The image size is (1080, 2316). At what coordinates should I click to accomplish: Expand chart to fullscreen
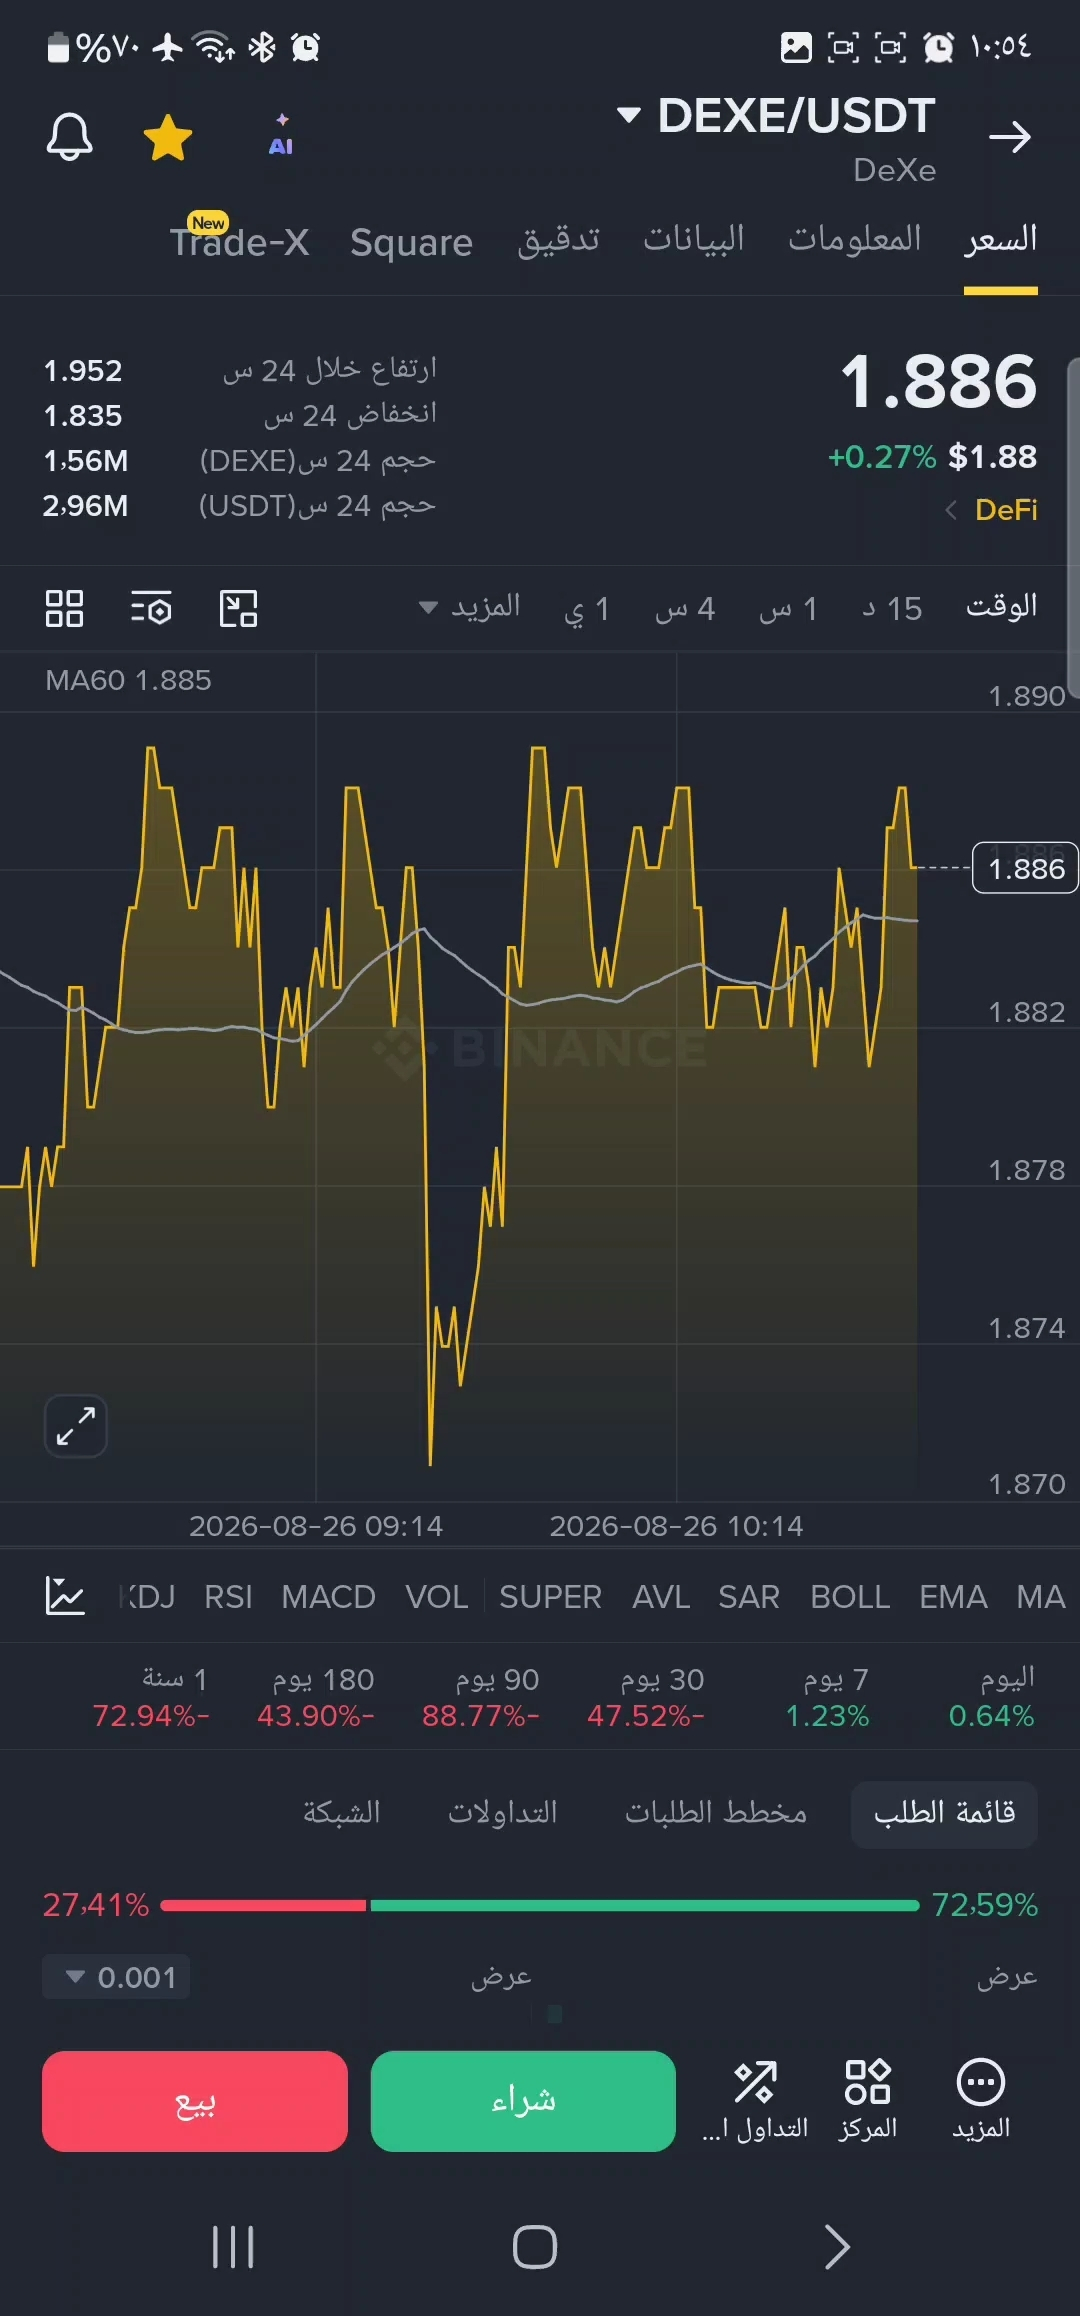pyautogui.click(x=76, y=1426)
